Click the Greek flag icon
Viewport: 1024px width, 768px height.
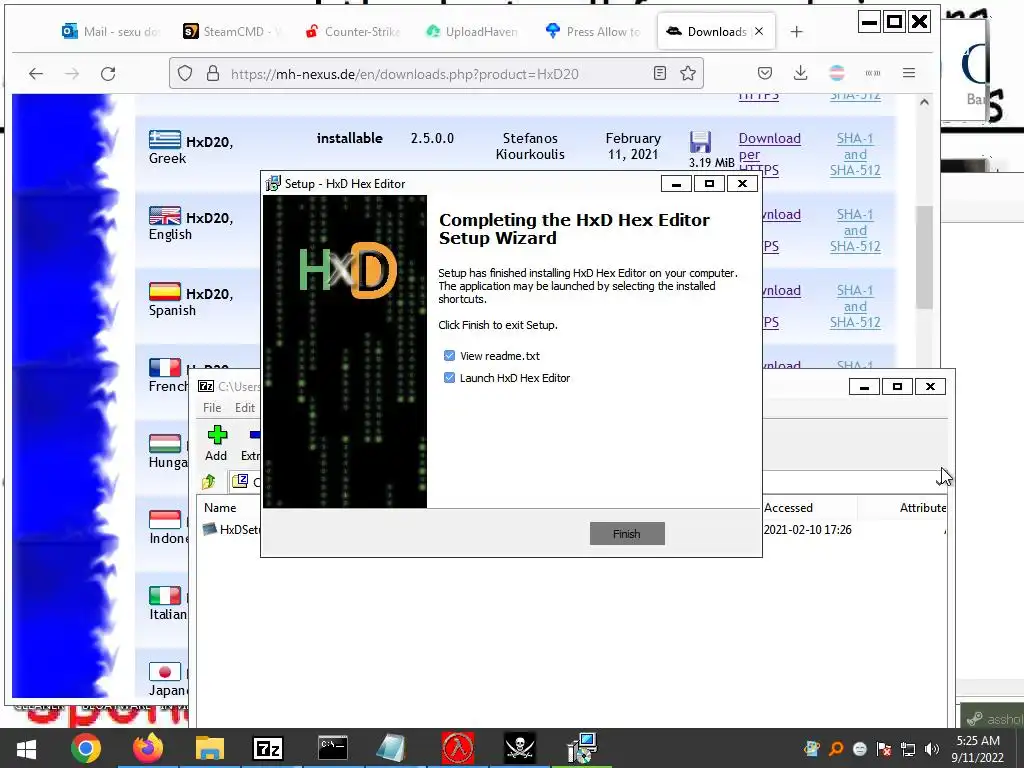tap(165, 140)
